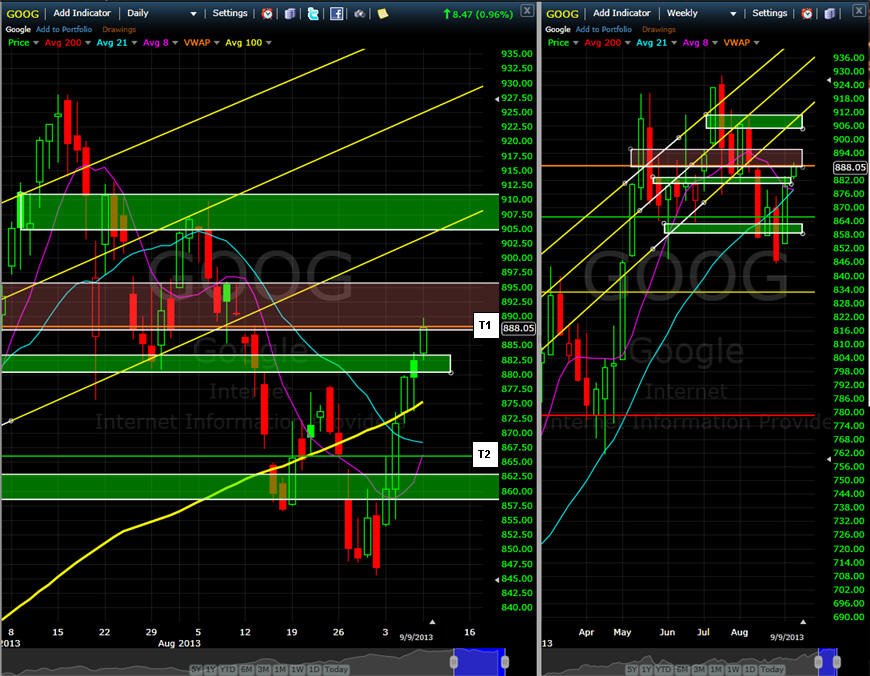870x676 pixels.
Task: Click the 8.47 (0.96%) price change
Action: pyautogui.click(x=478, y=14)
